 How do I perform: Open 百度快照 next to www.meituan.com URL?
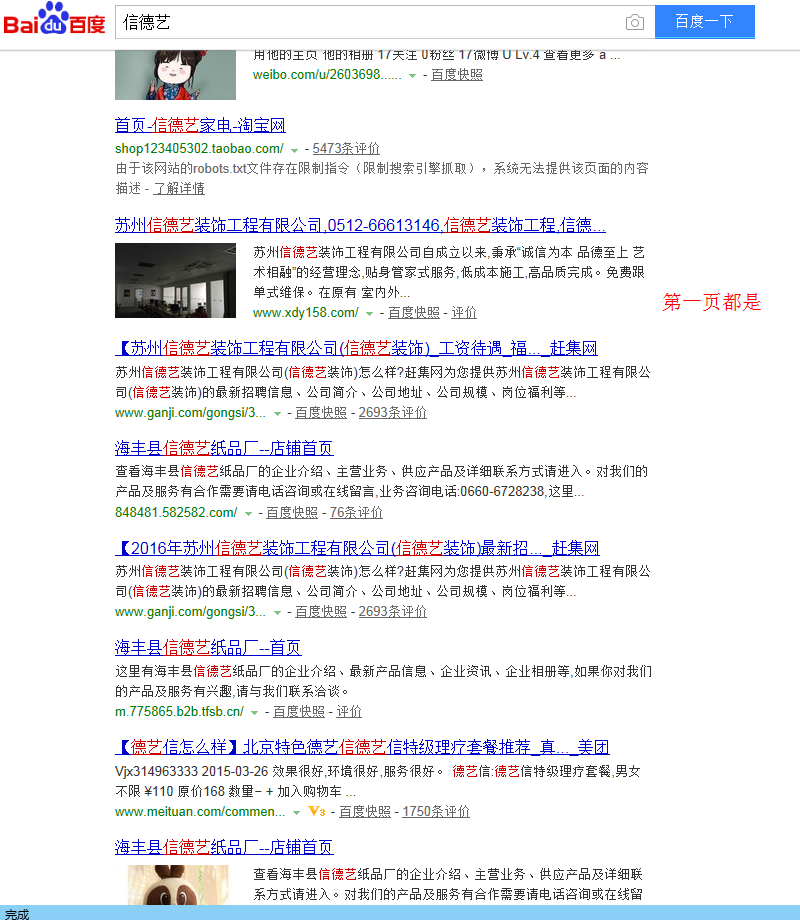click(x=364, y=811)
